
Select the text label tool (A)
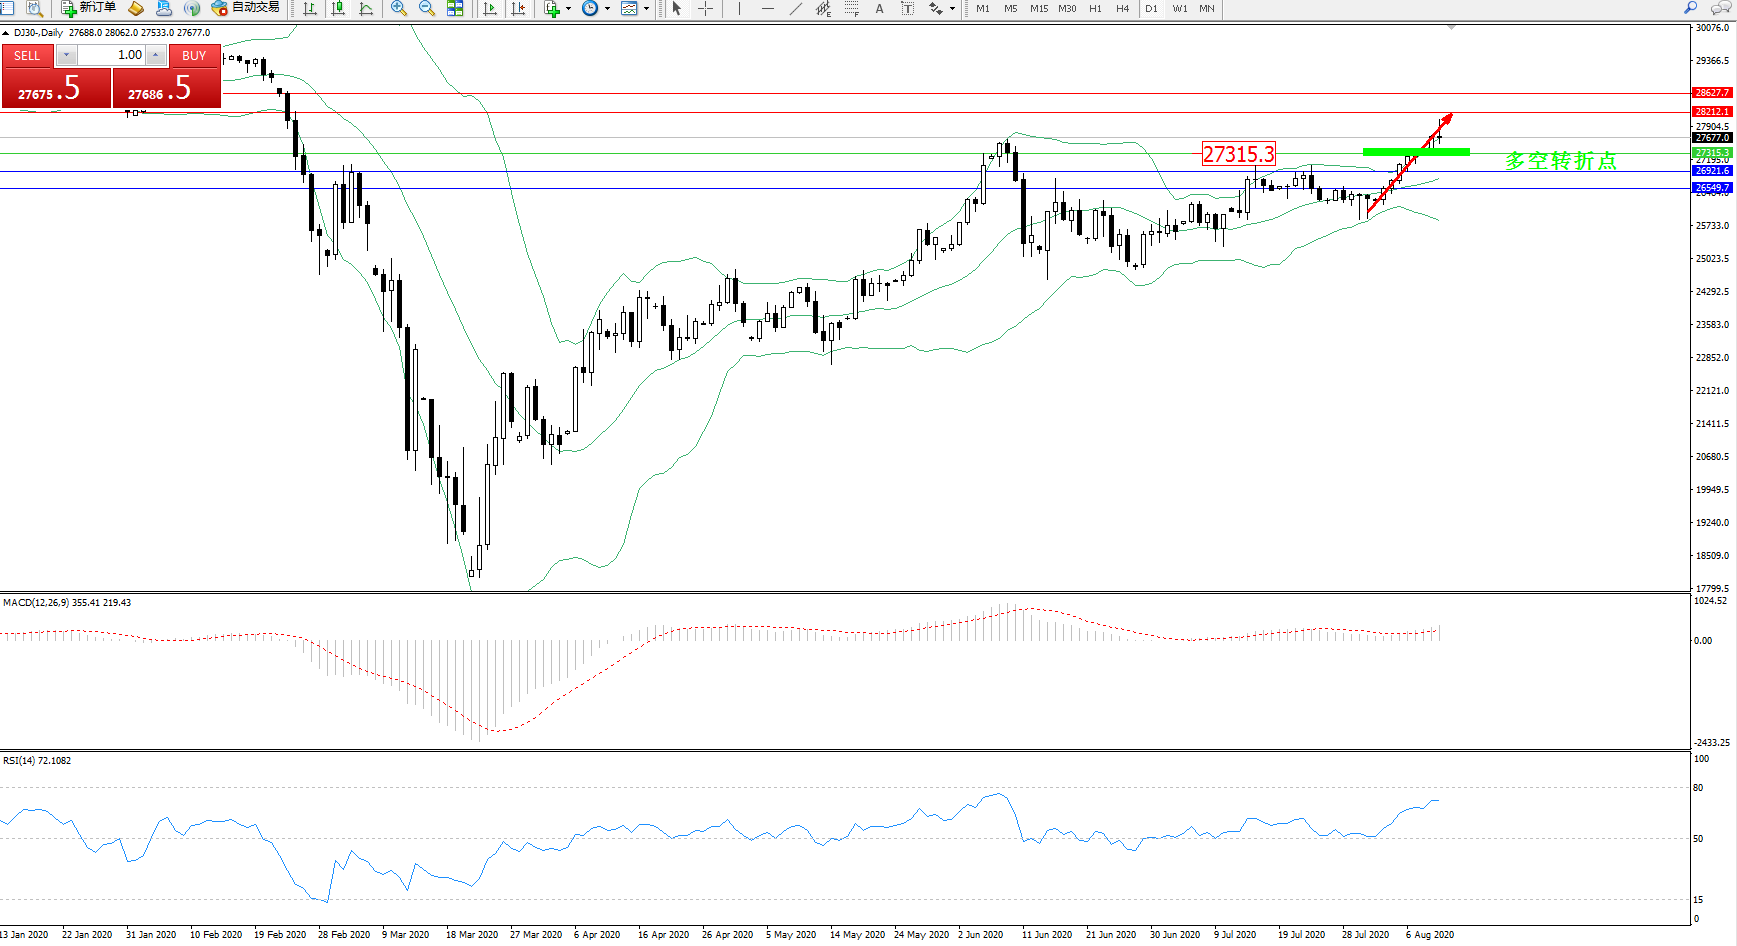click(x=879, y=8)
